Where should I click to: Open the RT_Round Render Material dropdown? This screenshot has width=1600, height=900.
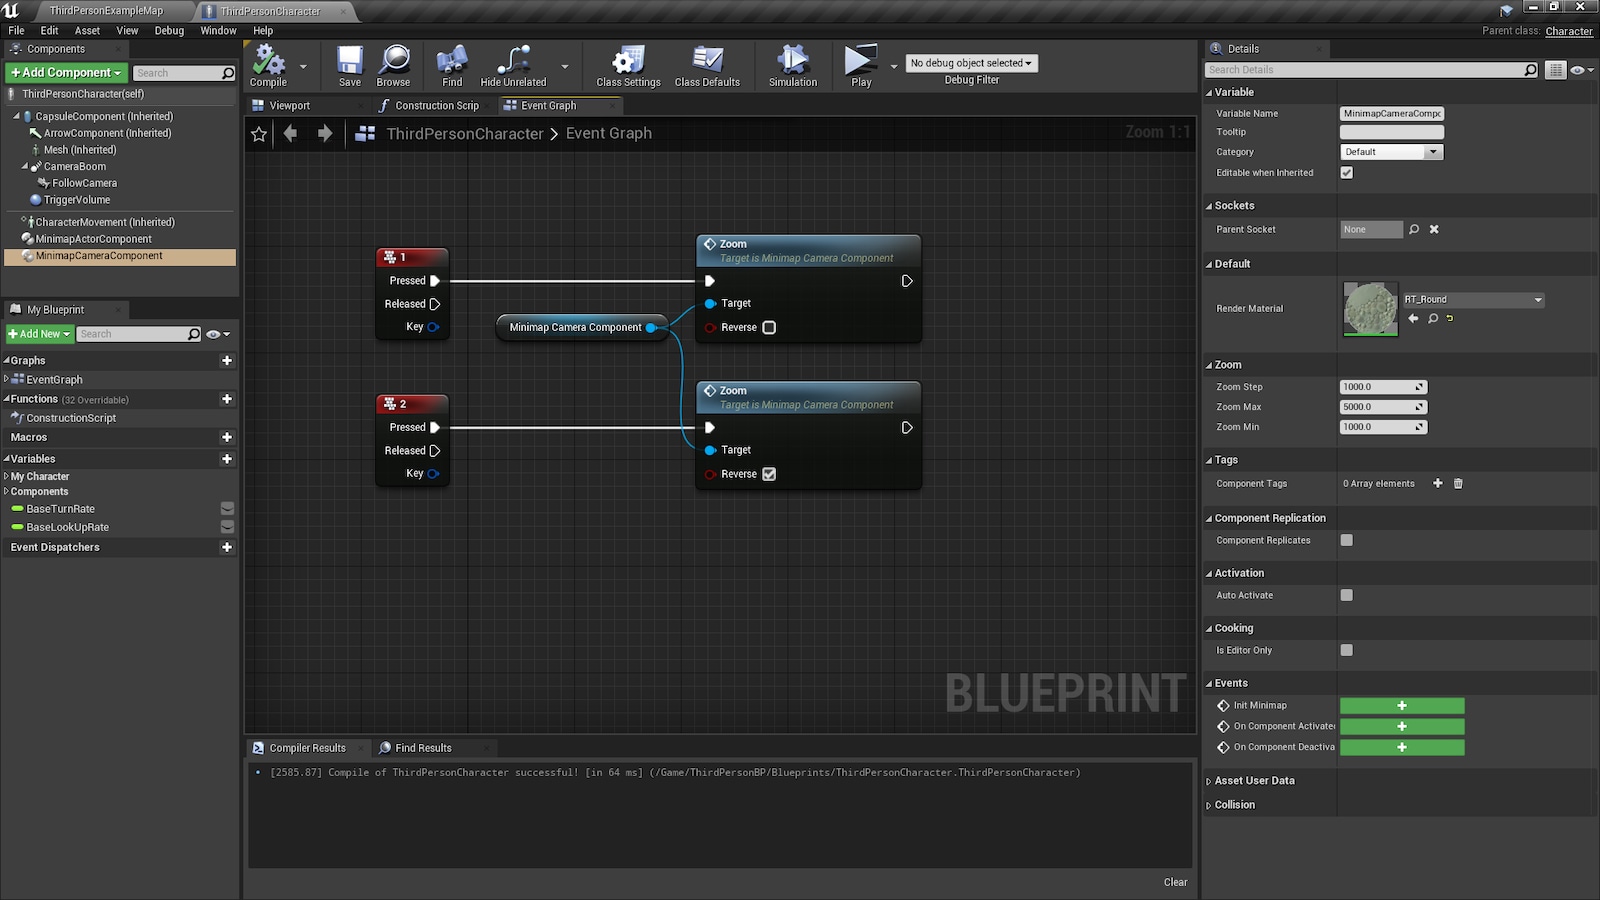(x=1474, y=299)
